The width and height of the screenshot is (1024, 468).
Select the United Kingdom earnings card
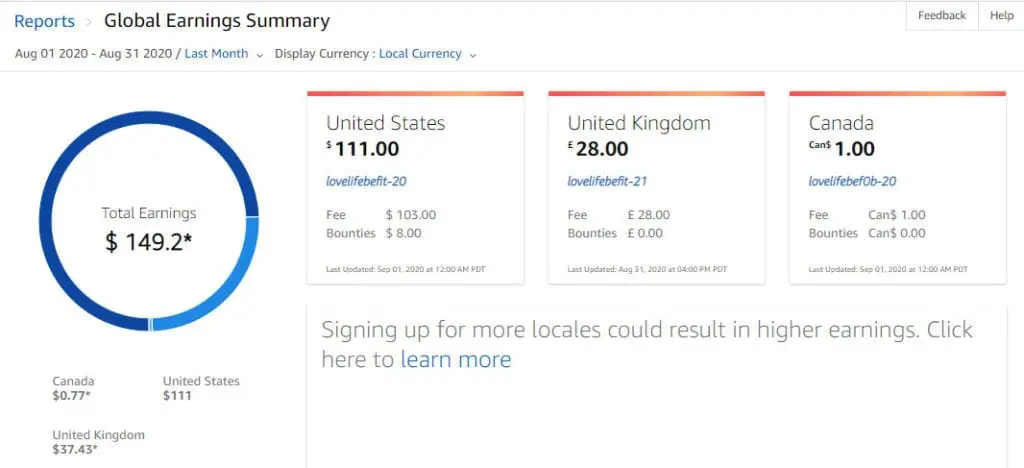[x=656, y=188]
